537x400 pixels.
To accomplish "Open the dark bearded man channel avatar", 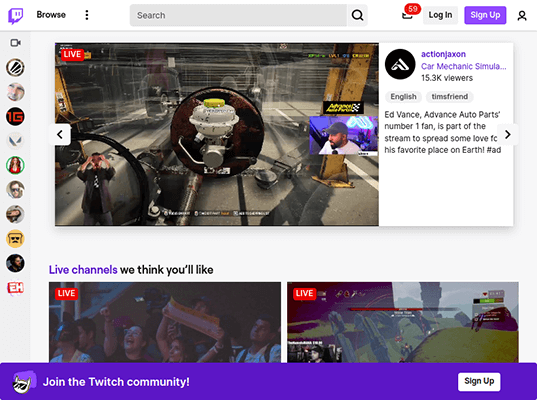I will click(x=15, y=263).
